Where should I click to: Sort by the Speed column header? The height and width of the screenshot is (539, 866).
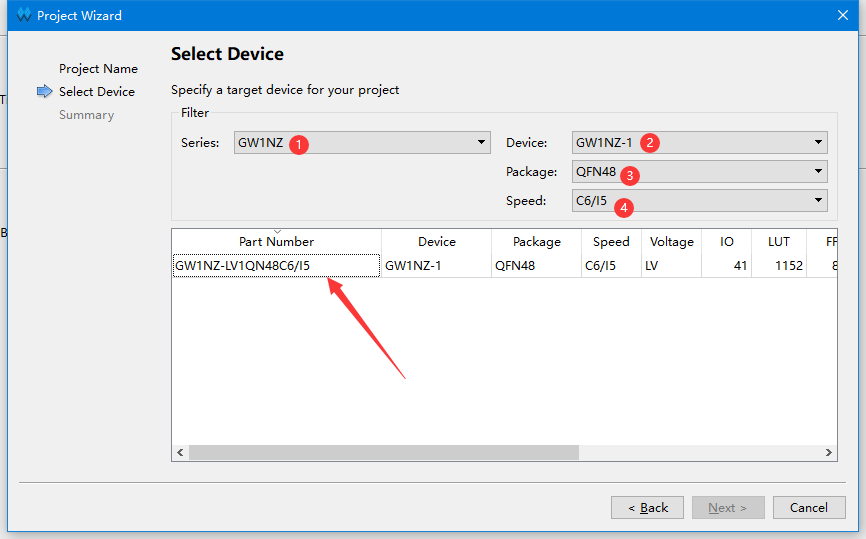(x=611, y=241)
